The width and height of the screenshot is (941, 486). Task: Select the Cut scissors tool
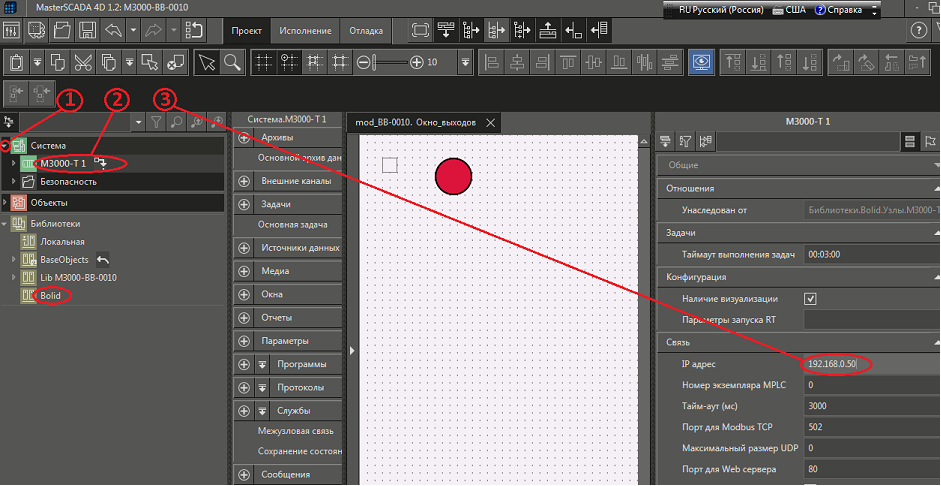point(83,62)
